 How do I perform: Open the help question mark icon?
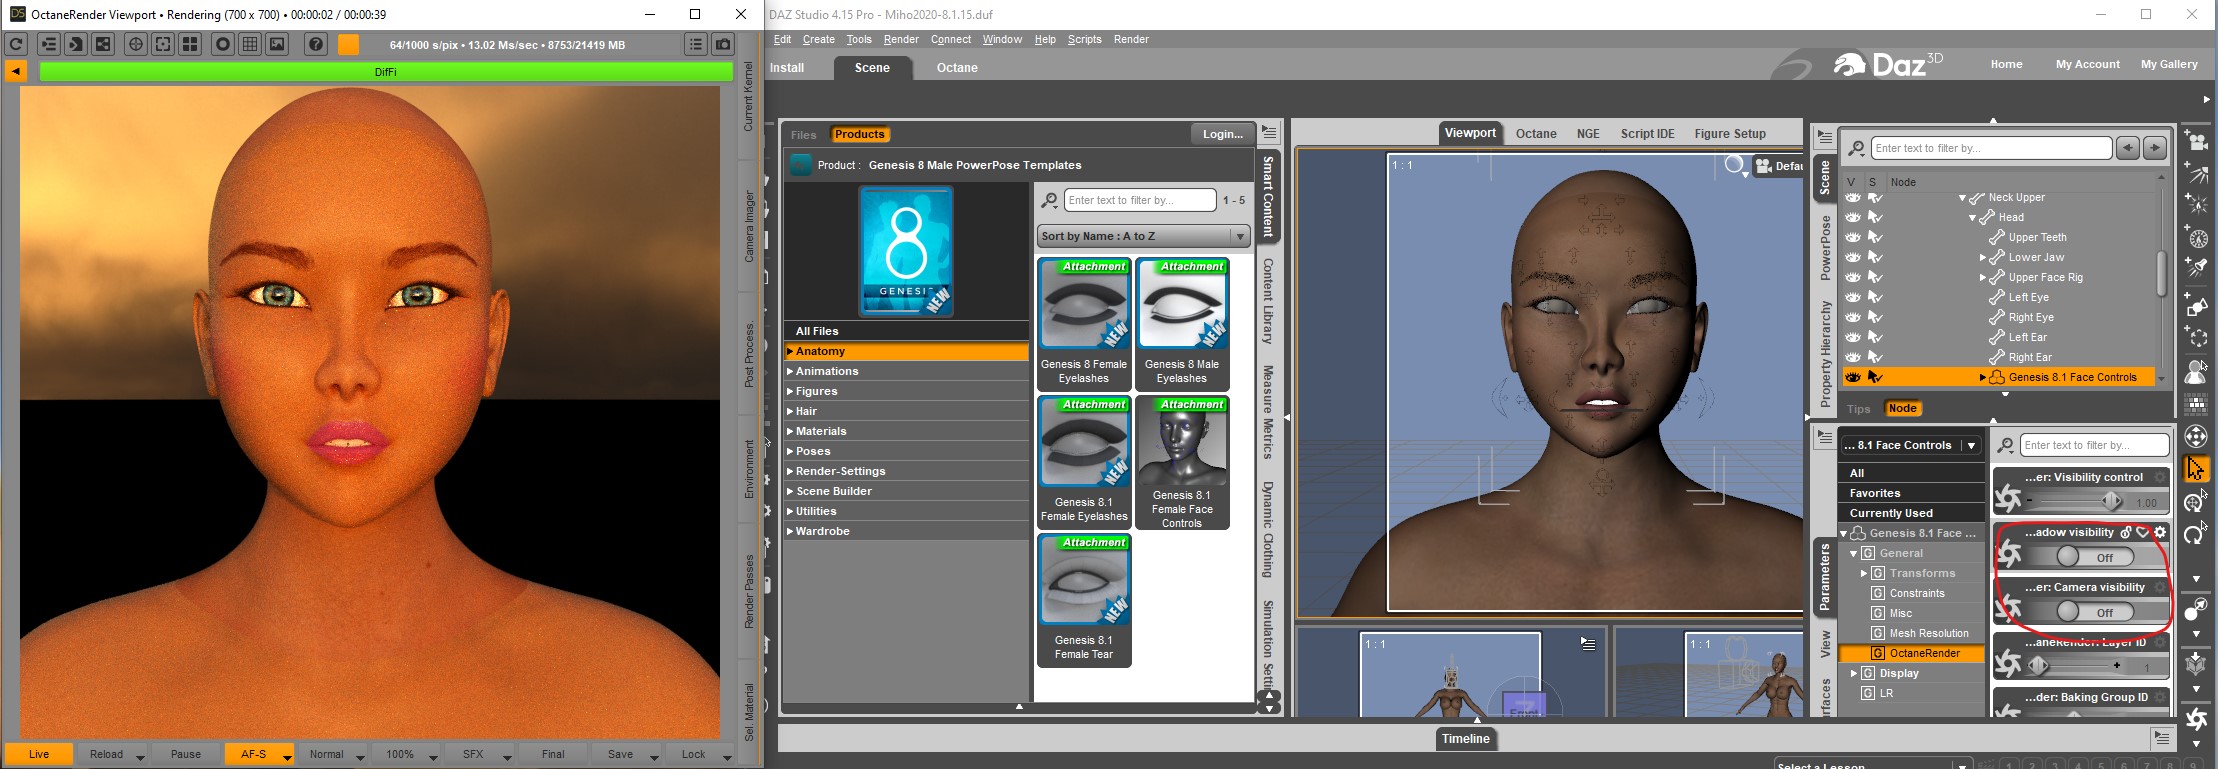[x=316, y=44]
